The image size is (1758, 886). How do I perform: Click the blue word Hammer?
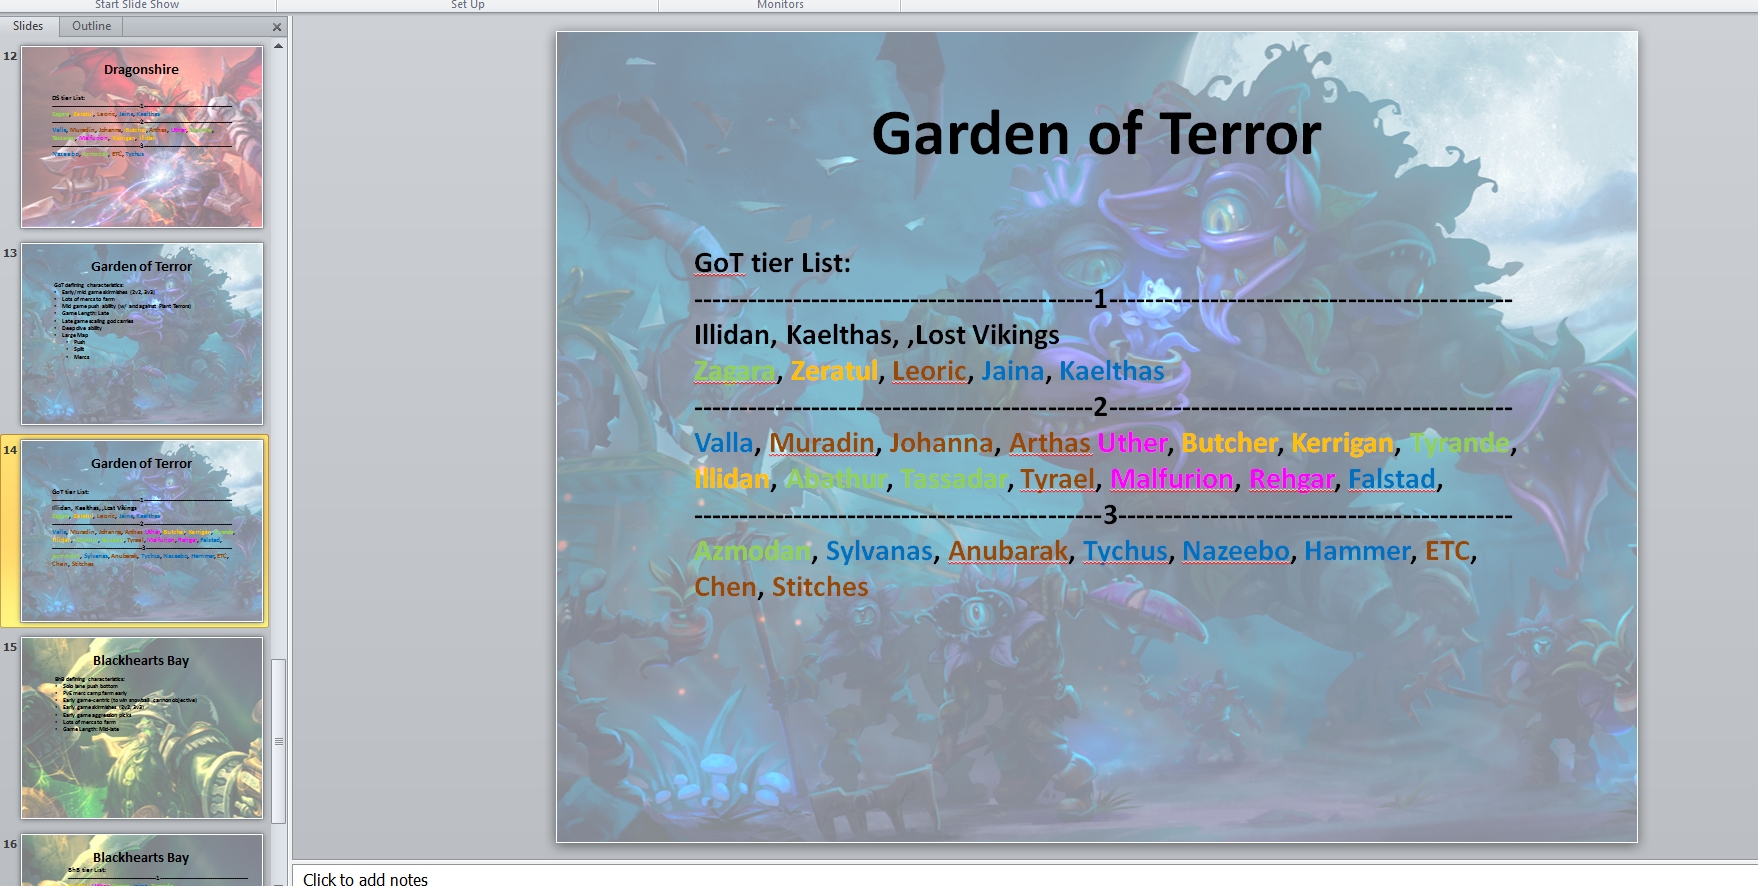tap(1357, 551)
